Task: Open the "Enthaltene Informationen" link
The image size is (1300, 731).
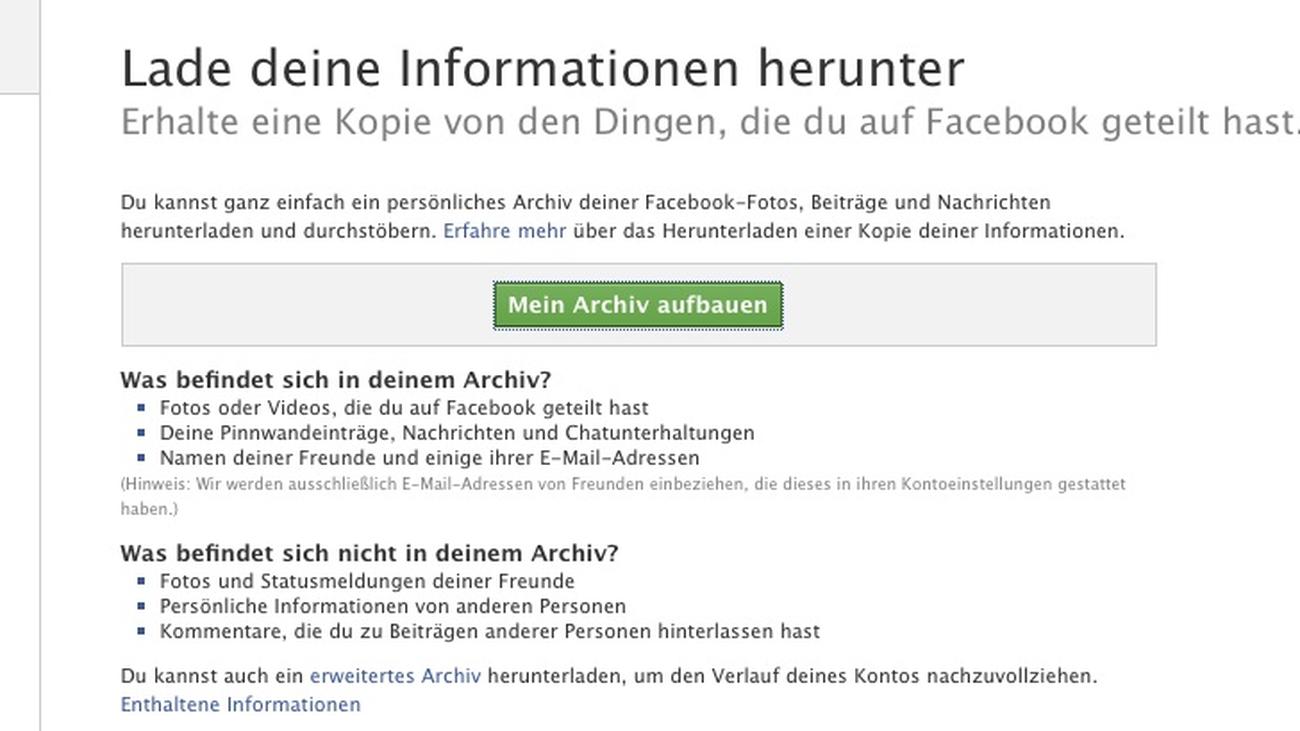Action: [240, 705]
